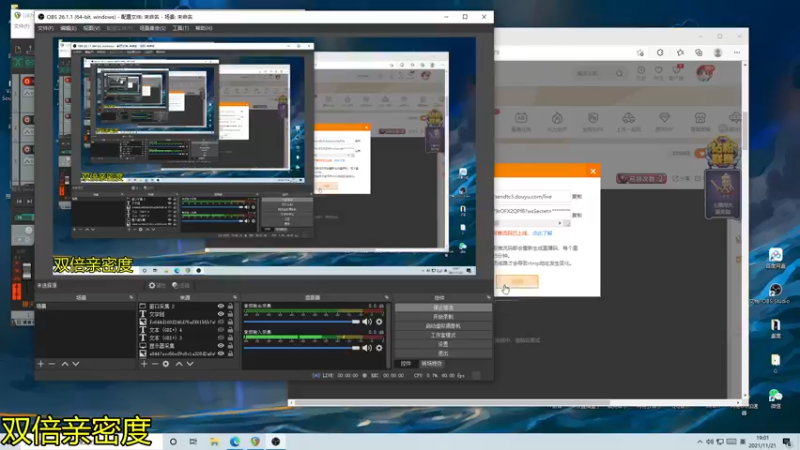Viewport: 800px width, 450px height.
Task: Copy the stream key in dialog
Action: point(577,215)
